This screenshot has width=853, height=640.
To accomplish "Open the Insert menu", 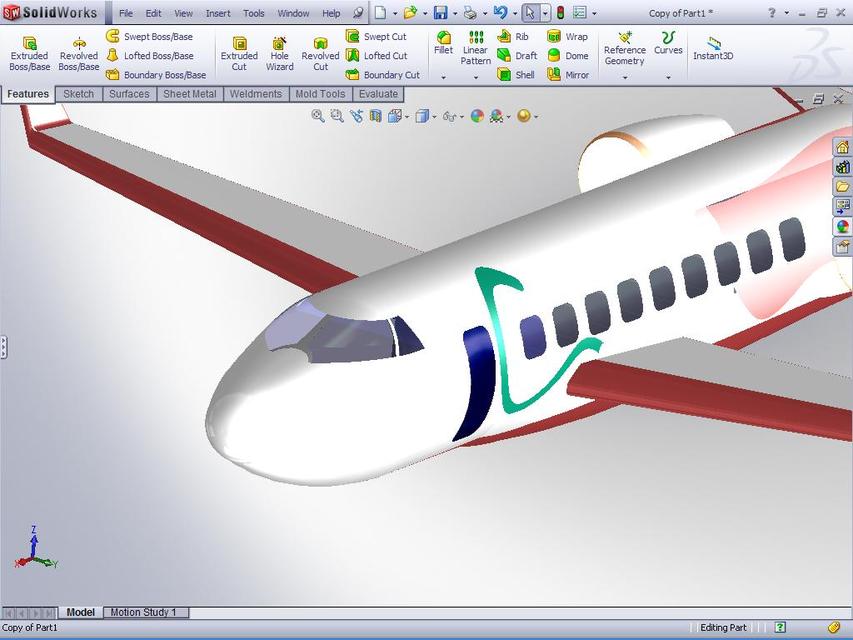I will point(218,13).
